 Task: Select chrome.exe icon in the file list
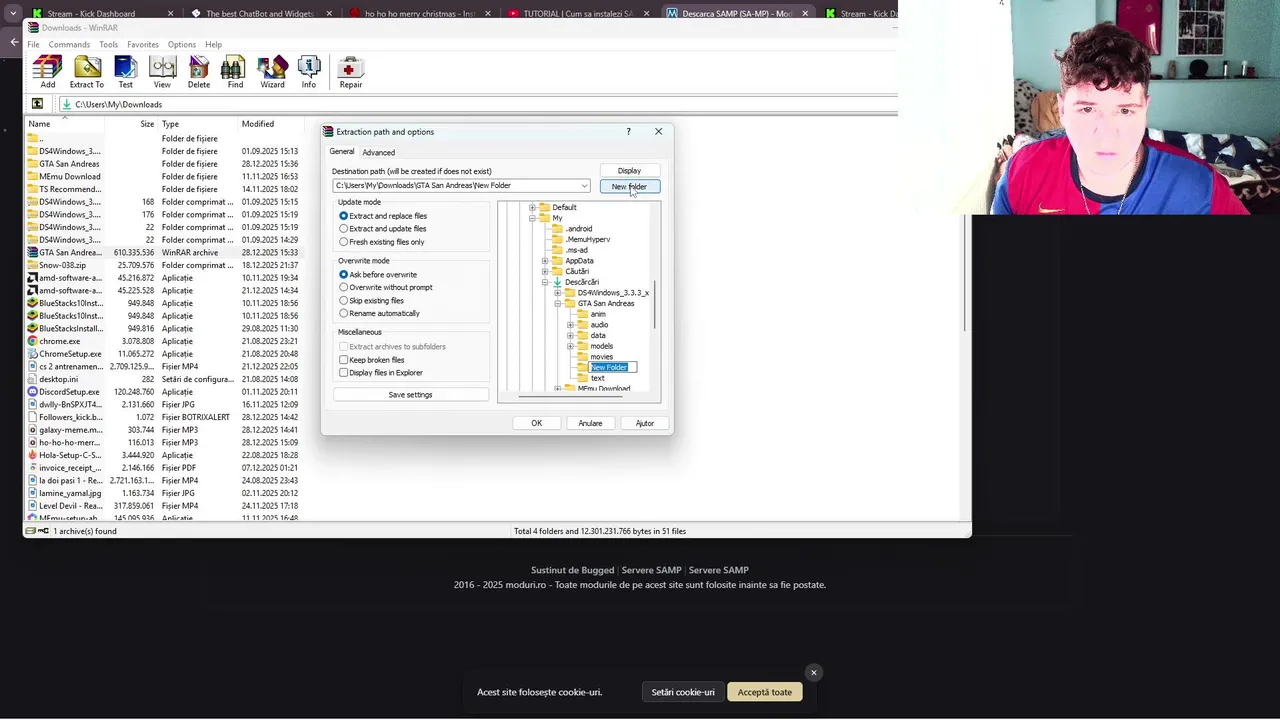tap(32, 341)
